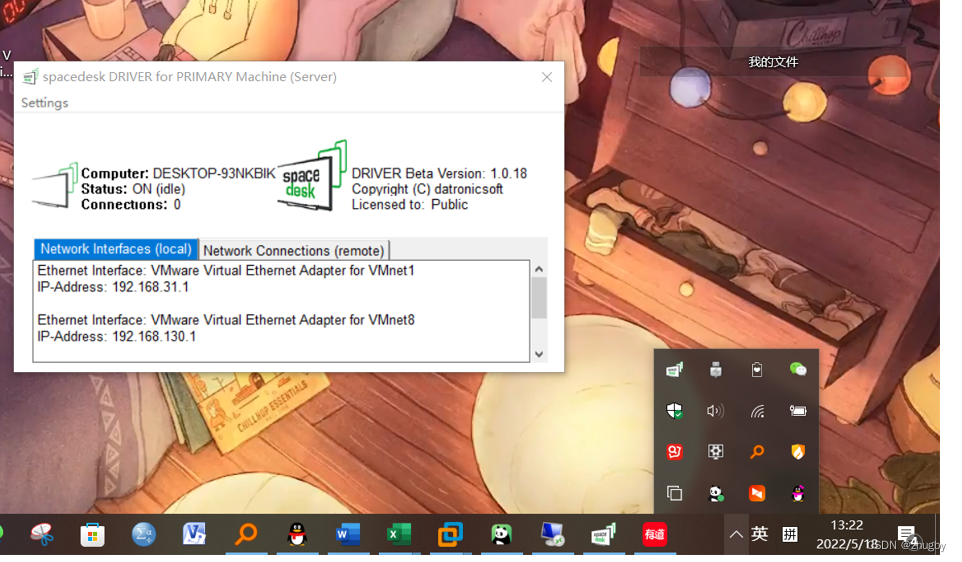The height and width of the screenshot is (562, 962).
Task: Open the Wi-Fi network tray icon
Action: [x=756, y=410]
